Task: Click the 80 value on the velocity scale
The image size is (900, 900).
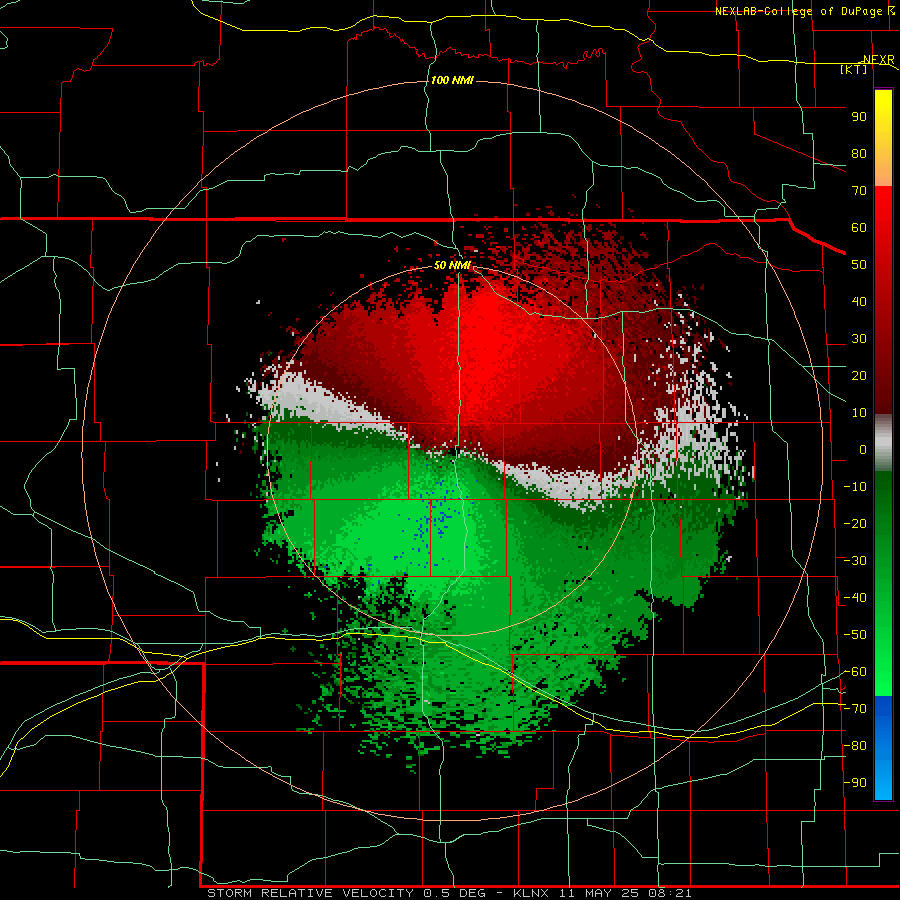Action: 859,154
